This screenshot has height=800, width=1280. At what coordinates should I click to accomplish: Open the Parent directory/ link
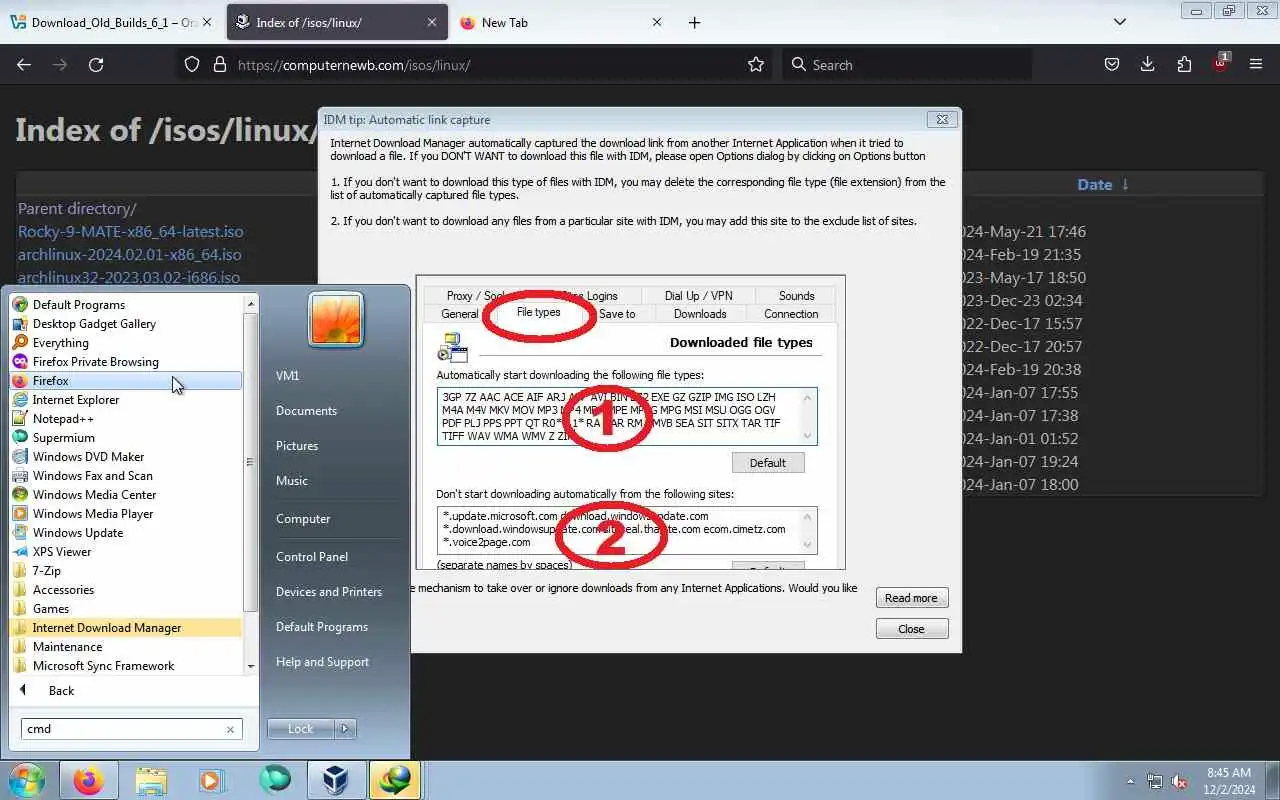click(77, 209)
